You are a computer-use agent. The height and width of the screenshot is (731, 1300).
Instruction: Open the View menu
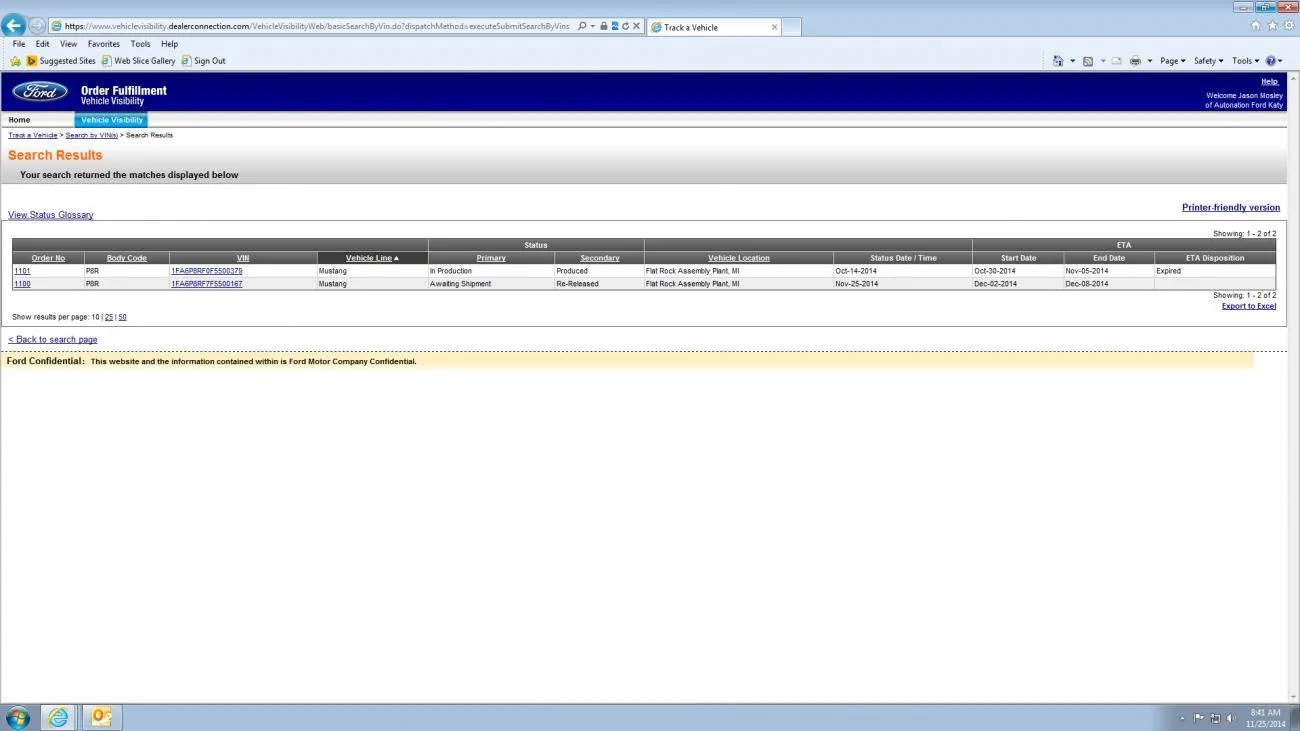coord(68,44)
